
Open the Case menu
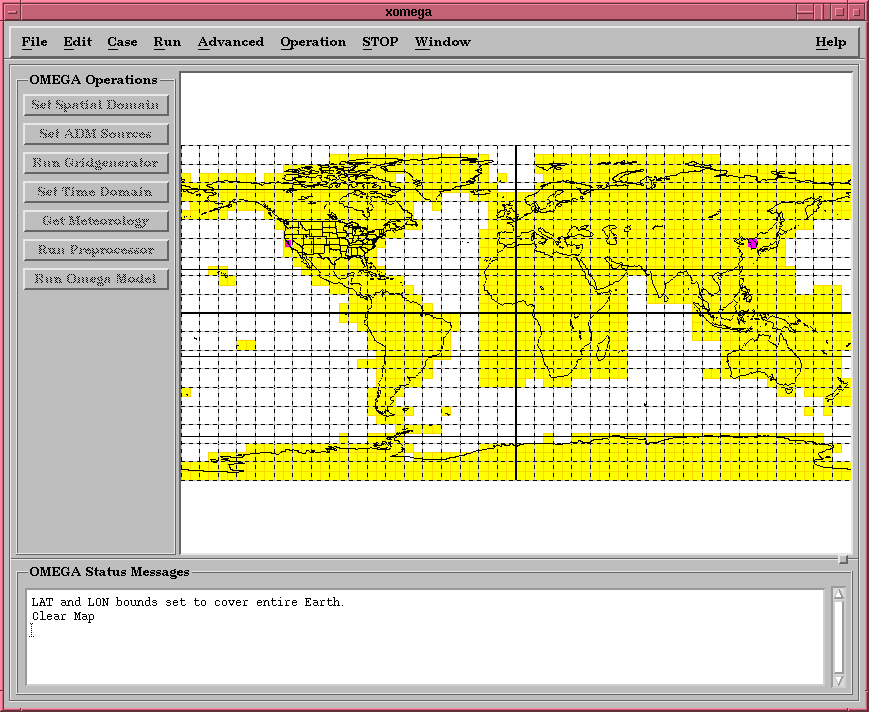pyautogui.click(x=122, y=42)
